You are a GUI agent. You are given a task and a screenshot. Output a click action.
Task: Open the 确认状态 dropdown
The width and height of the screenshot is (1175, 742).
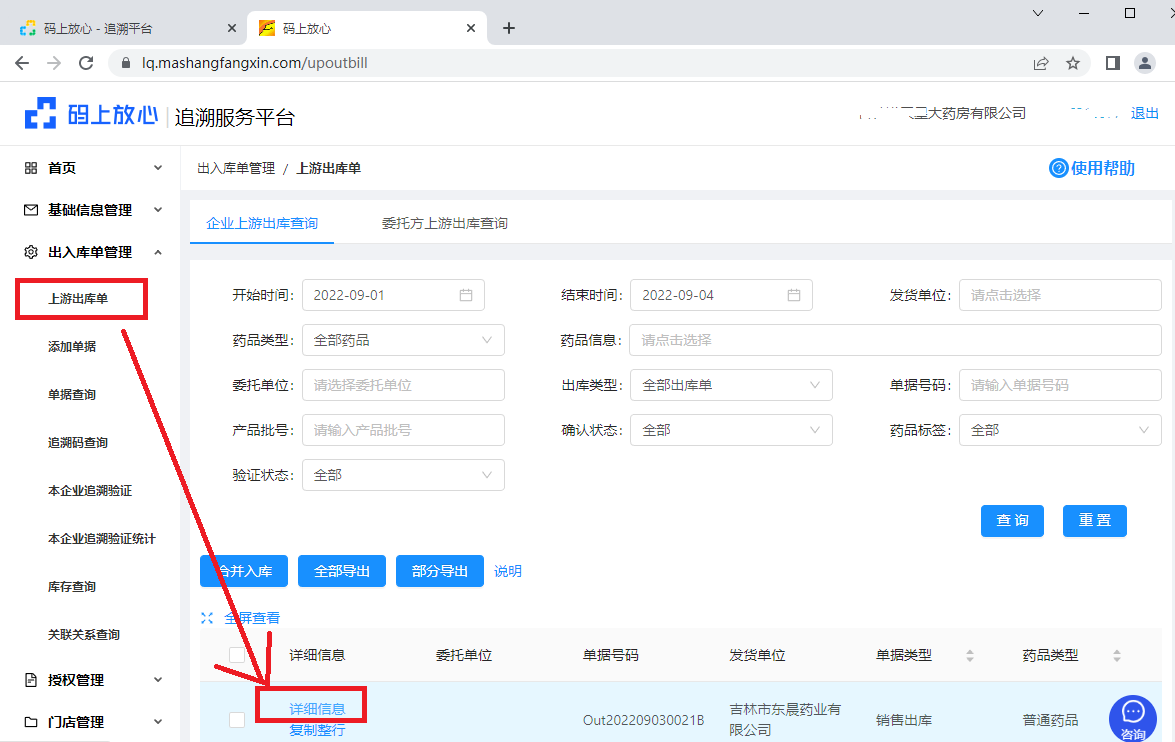click(x=731, y=430)
